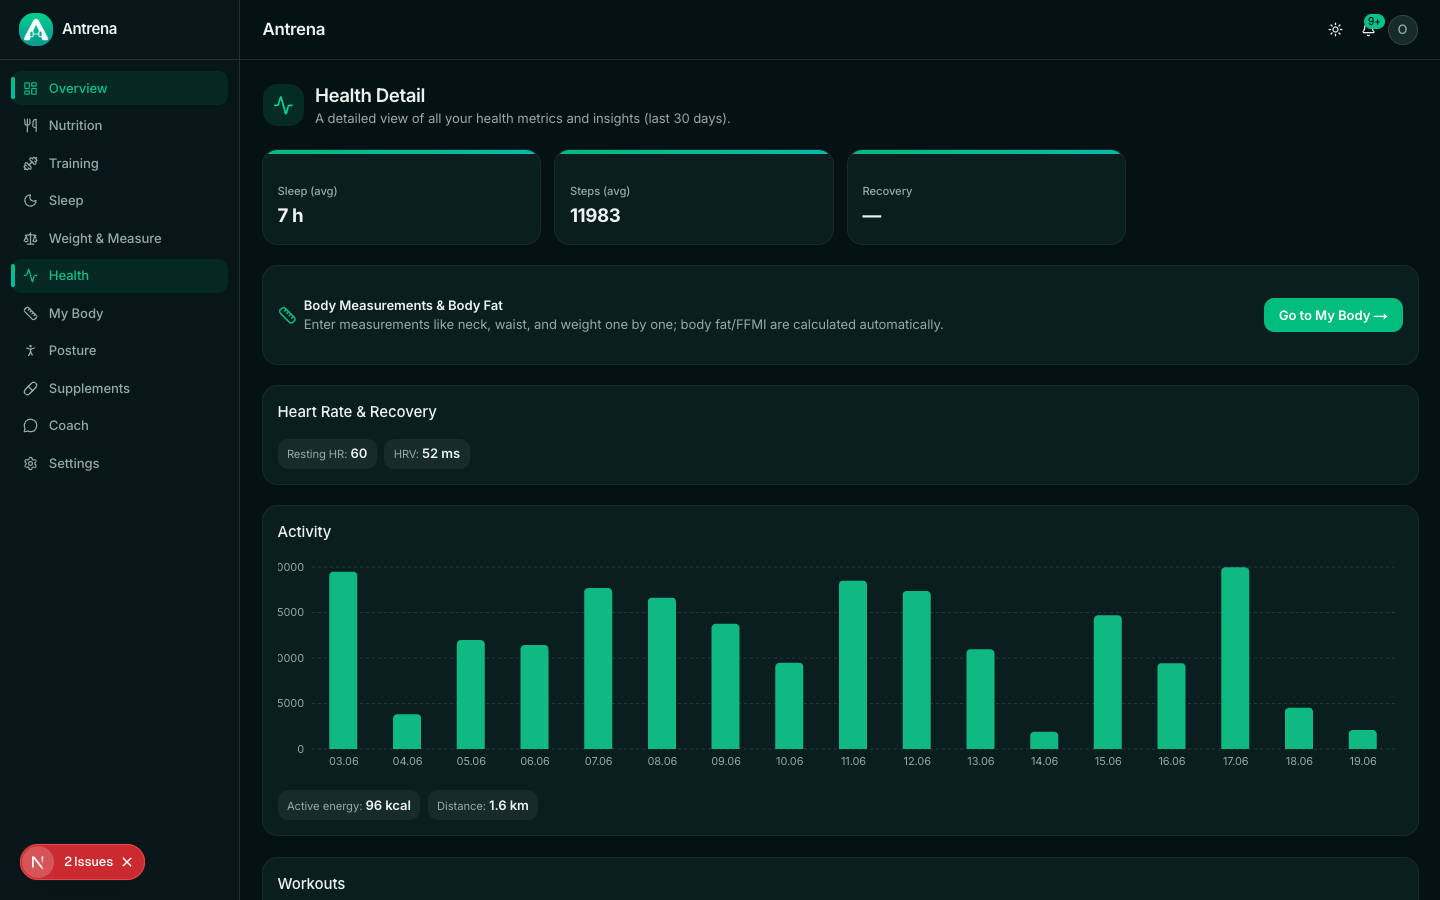Open Nutrition via its fork-and-knife icon
Screen dimensions: 1440x900
click(x=31, y=126)
